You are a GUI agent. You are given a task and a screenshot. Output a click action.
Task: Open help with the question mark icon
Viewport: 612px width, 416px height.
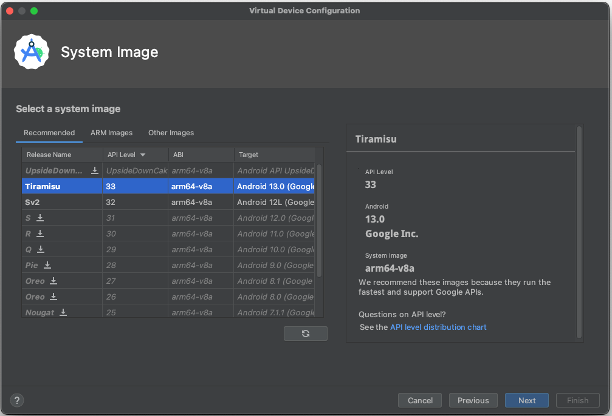click(x=17, y=400)
